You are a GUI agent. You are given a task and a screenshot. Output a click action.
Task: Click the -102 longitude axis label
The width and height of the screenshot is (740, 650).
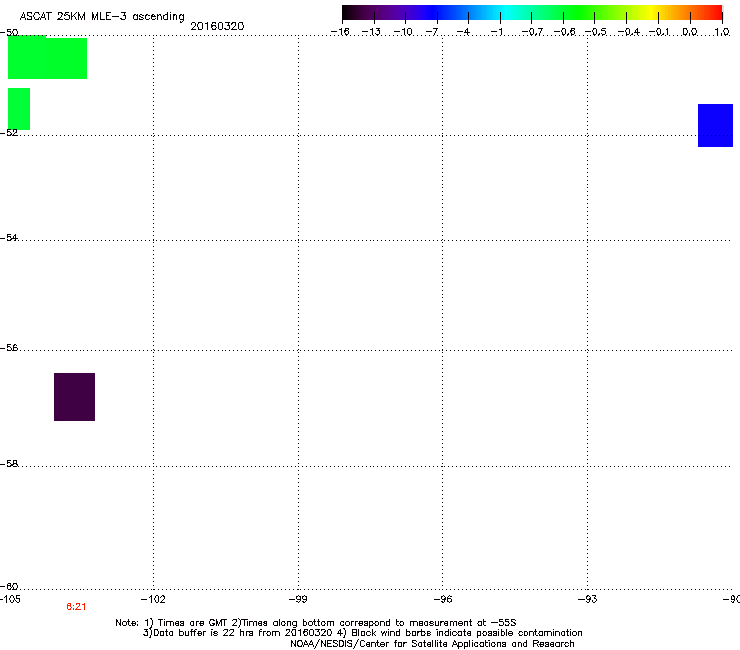coord(153,599)
